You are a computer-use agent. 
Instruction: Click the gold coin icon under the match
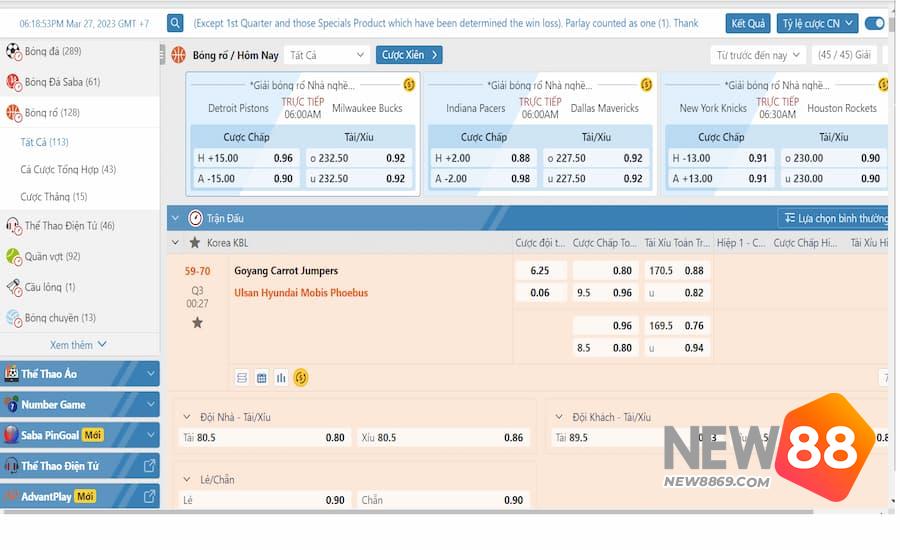tap(301, 377)
